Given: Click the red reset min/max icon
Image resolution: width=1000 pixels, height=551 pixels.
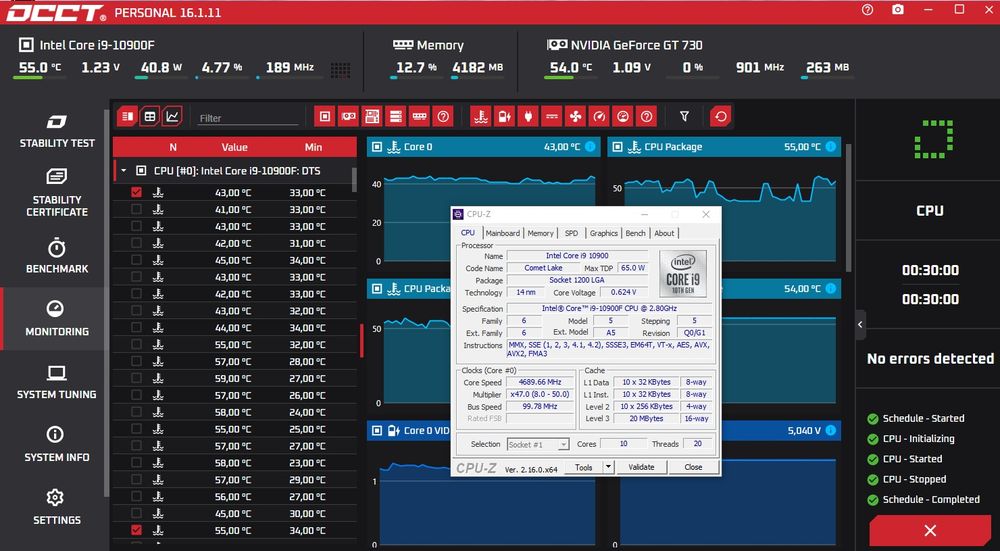Looking at the screenshot, I should click(x=721, y=117).
